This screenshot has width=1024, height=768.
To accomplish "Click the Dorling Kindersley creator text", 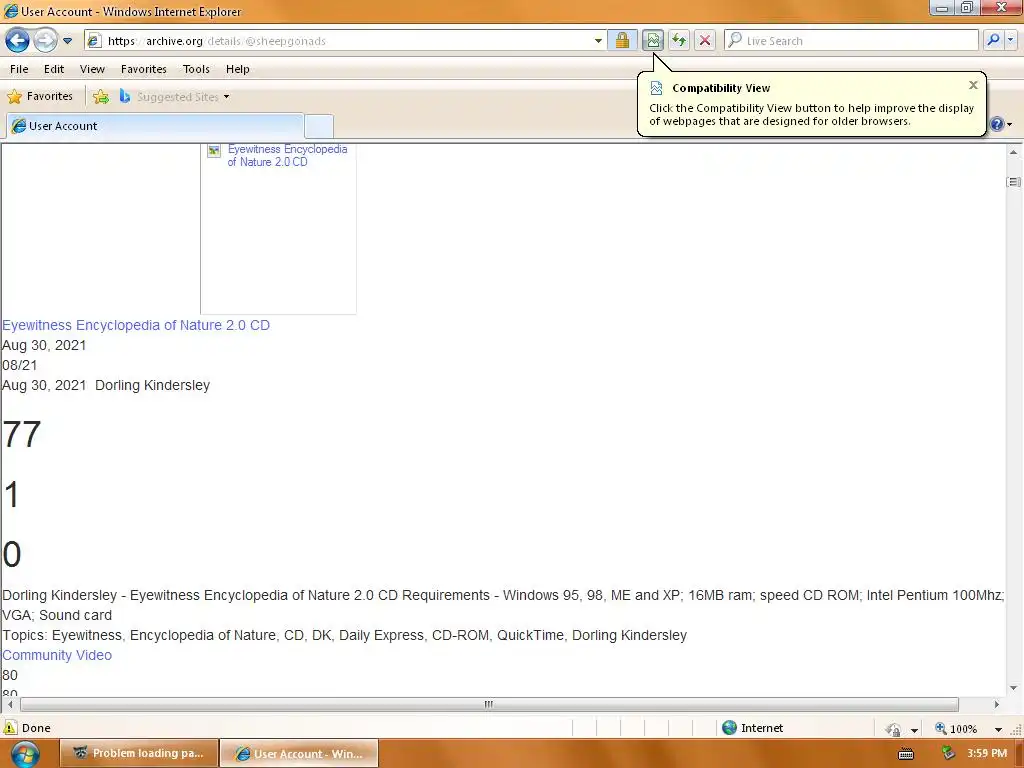I will pos(152,385).
